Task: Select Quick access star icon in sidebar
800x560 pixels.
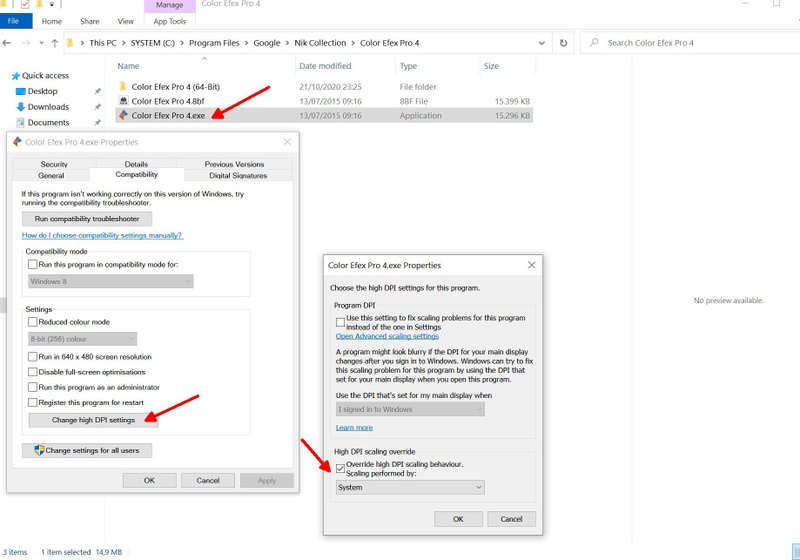Action: [15, 75]
